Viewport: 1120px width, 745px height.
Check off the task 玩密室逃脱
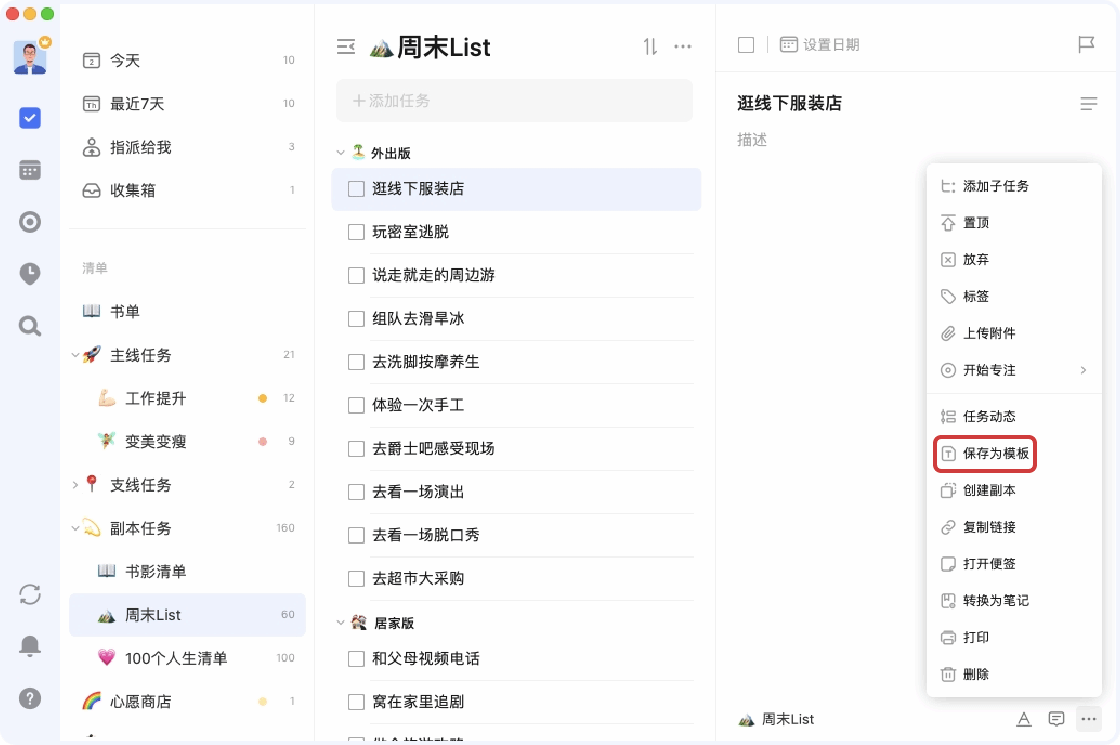pos(355,232)
